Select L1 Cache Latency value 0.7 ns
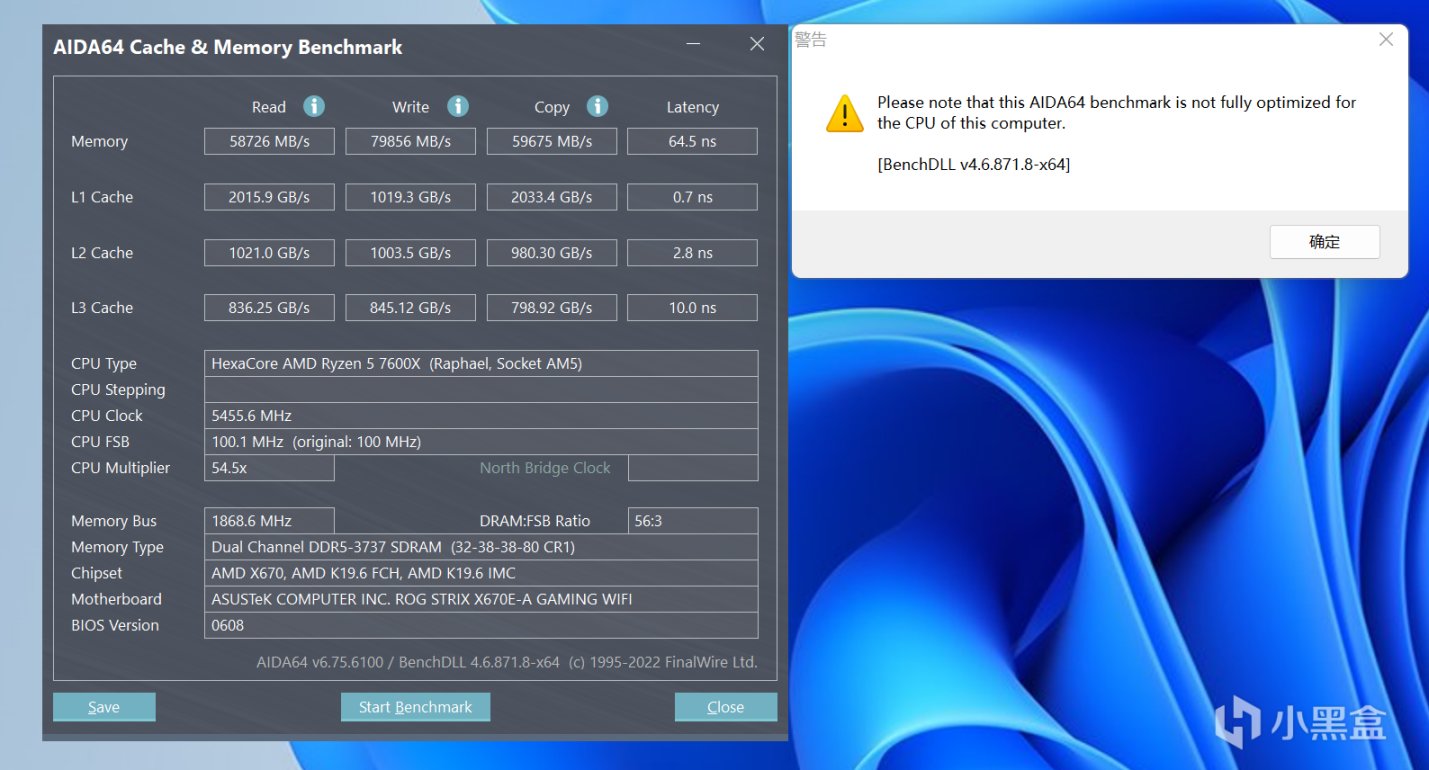Screen dimensions: 1429x770 [x=692, y=197]
